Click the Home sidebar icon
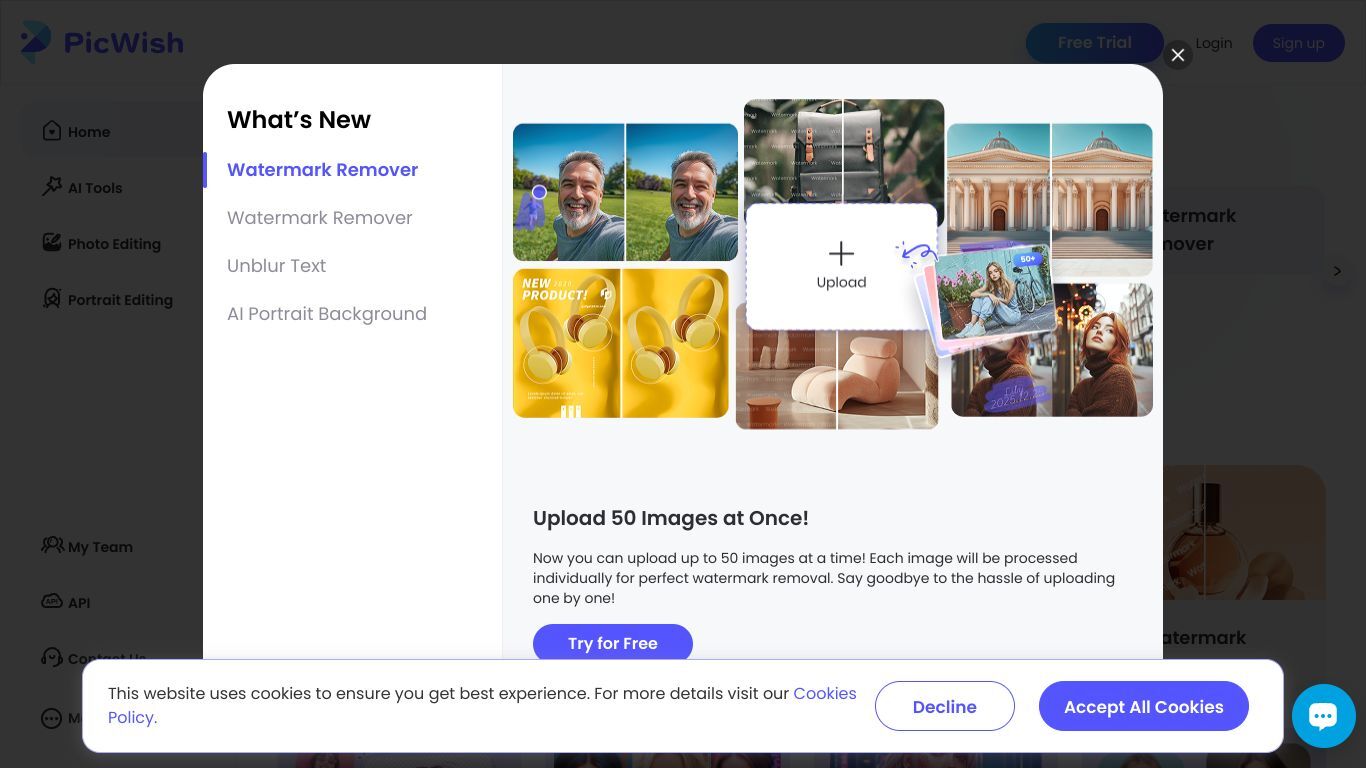 tap(52, 131)
